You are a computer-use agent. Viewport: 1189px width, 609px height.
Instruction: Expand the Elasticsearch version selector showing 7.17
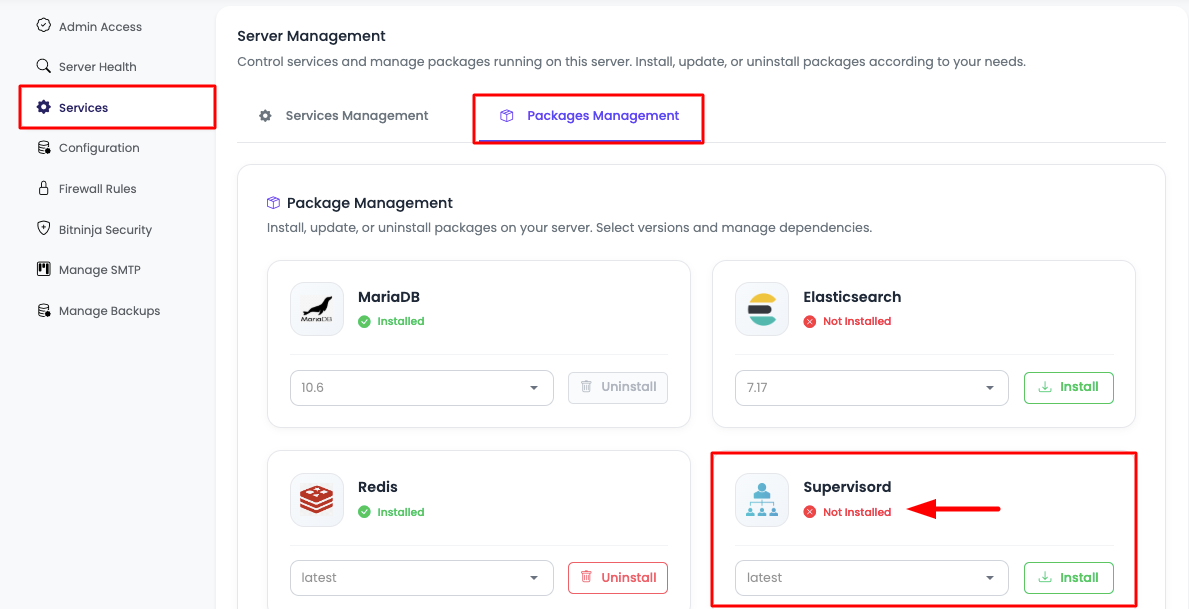coord(871,387)
